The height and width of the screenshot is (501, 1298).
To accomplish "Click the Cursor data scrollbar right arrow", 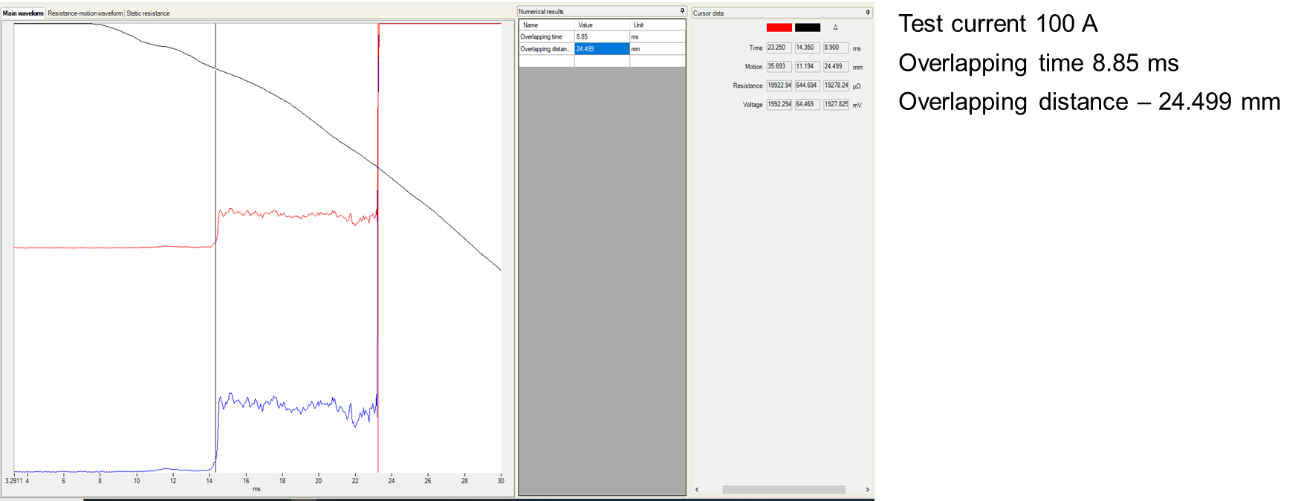I will 866,489.
